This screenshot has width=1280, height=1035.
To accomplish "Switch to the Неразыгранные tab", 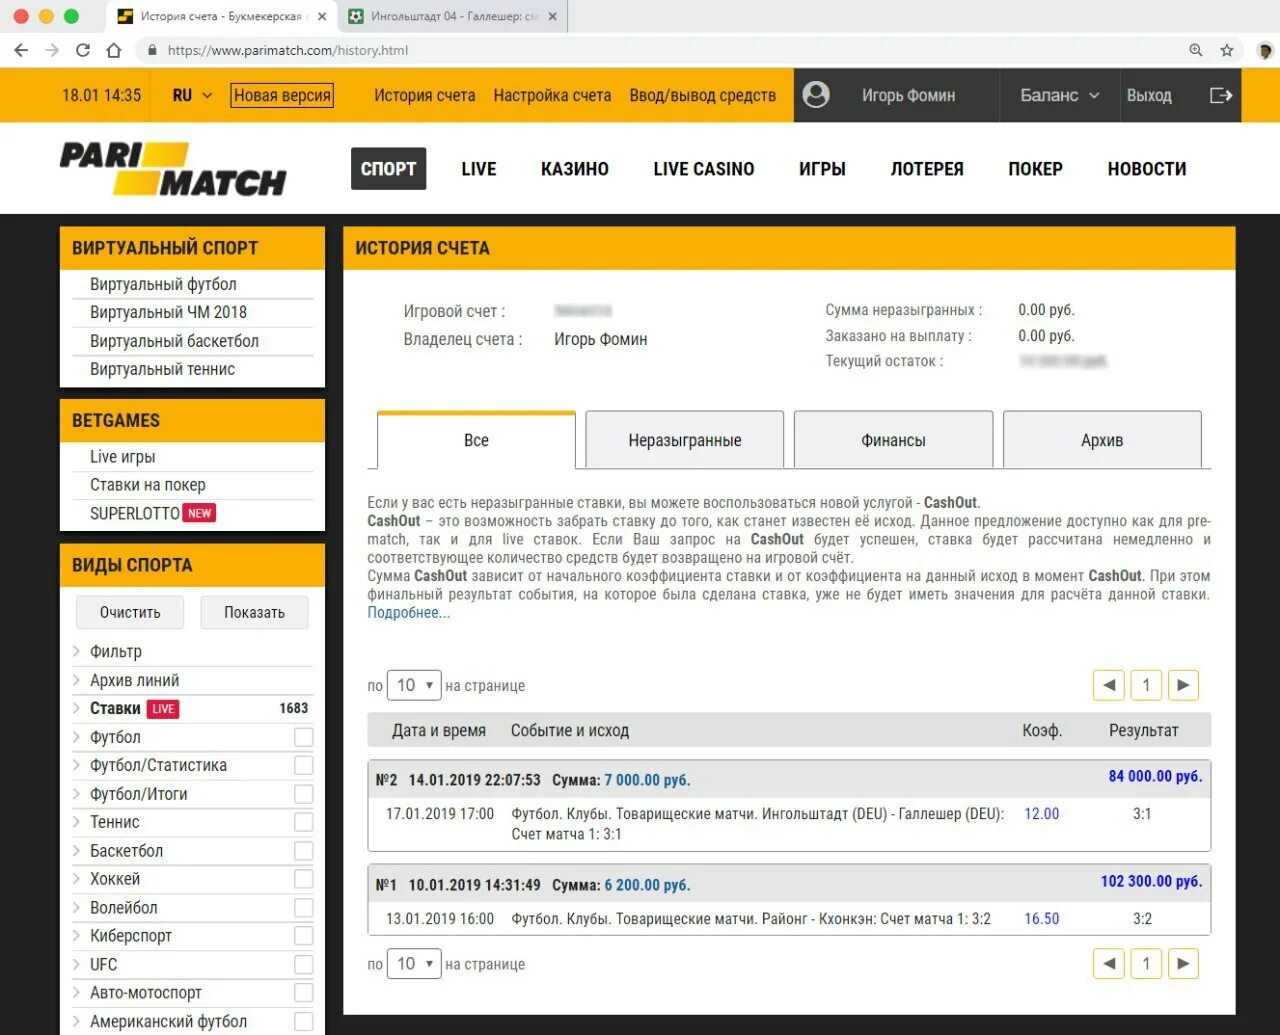I will coord(685,440).
